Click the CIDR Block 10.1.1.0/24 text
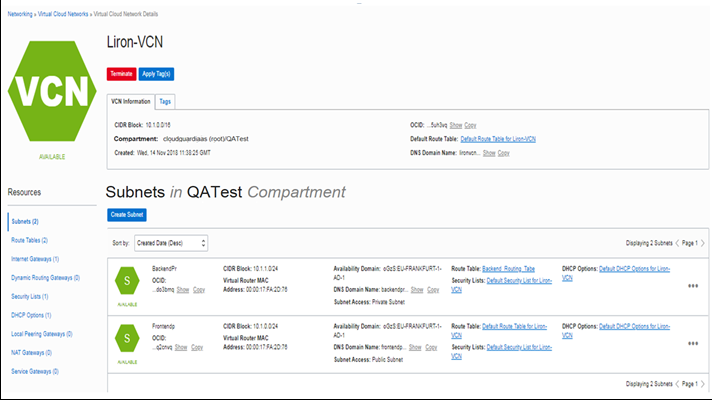This screenshot has height=400, width=712. click(251, 269)
